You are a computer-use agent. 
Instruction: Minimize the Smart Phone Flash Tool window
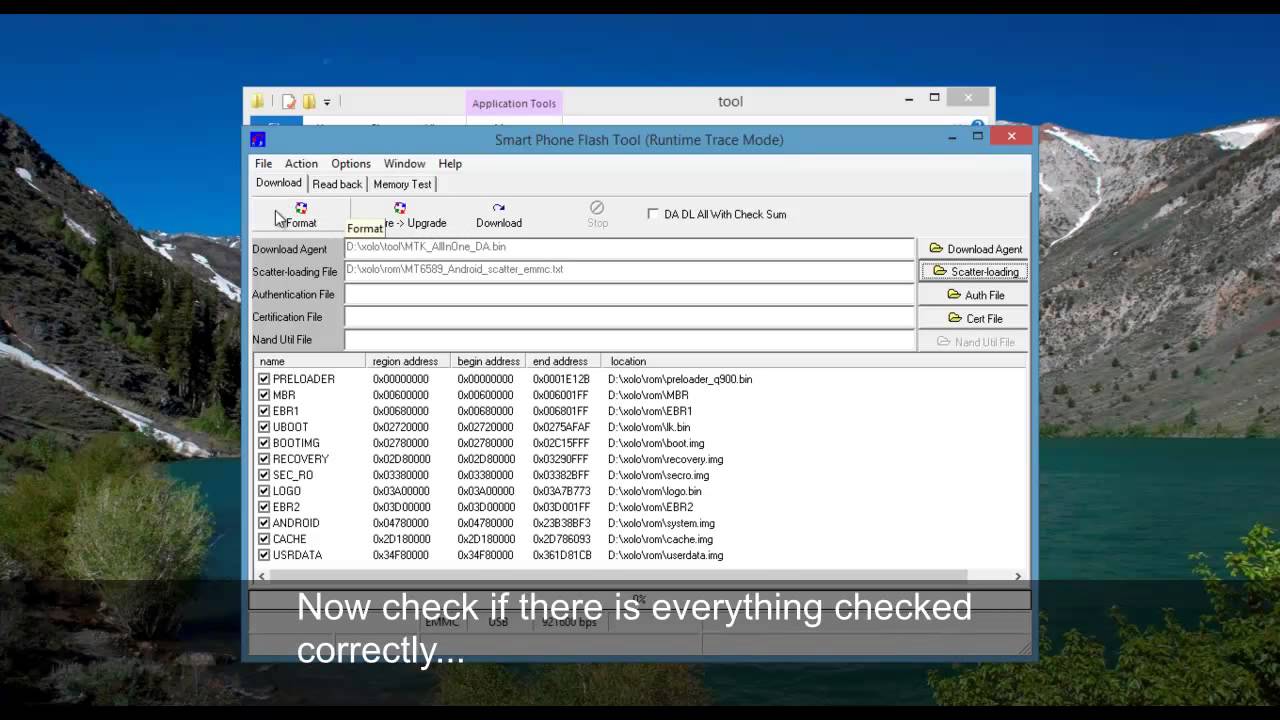click(953, 137)
